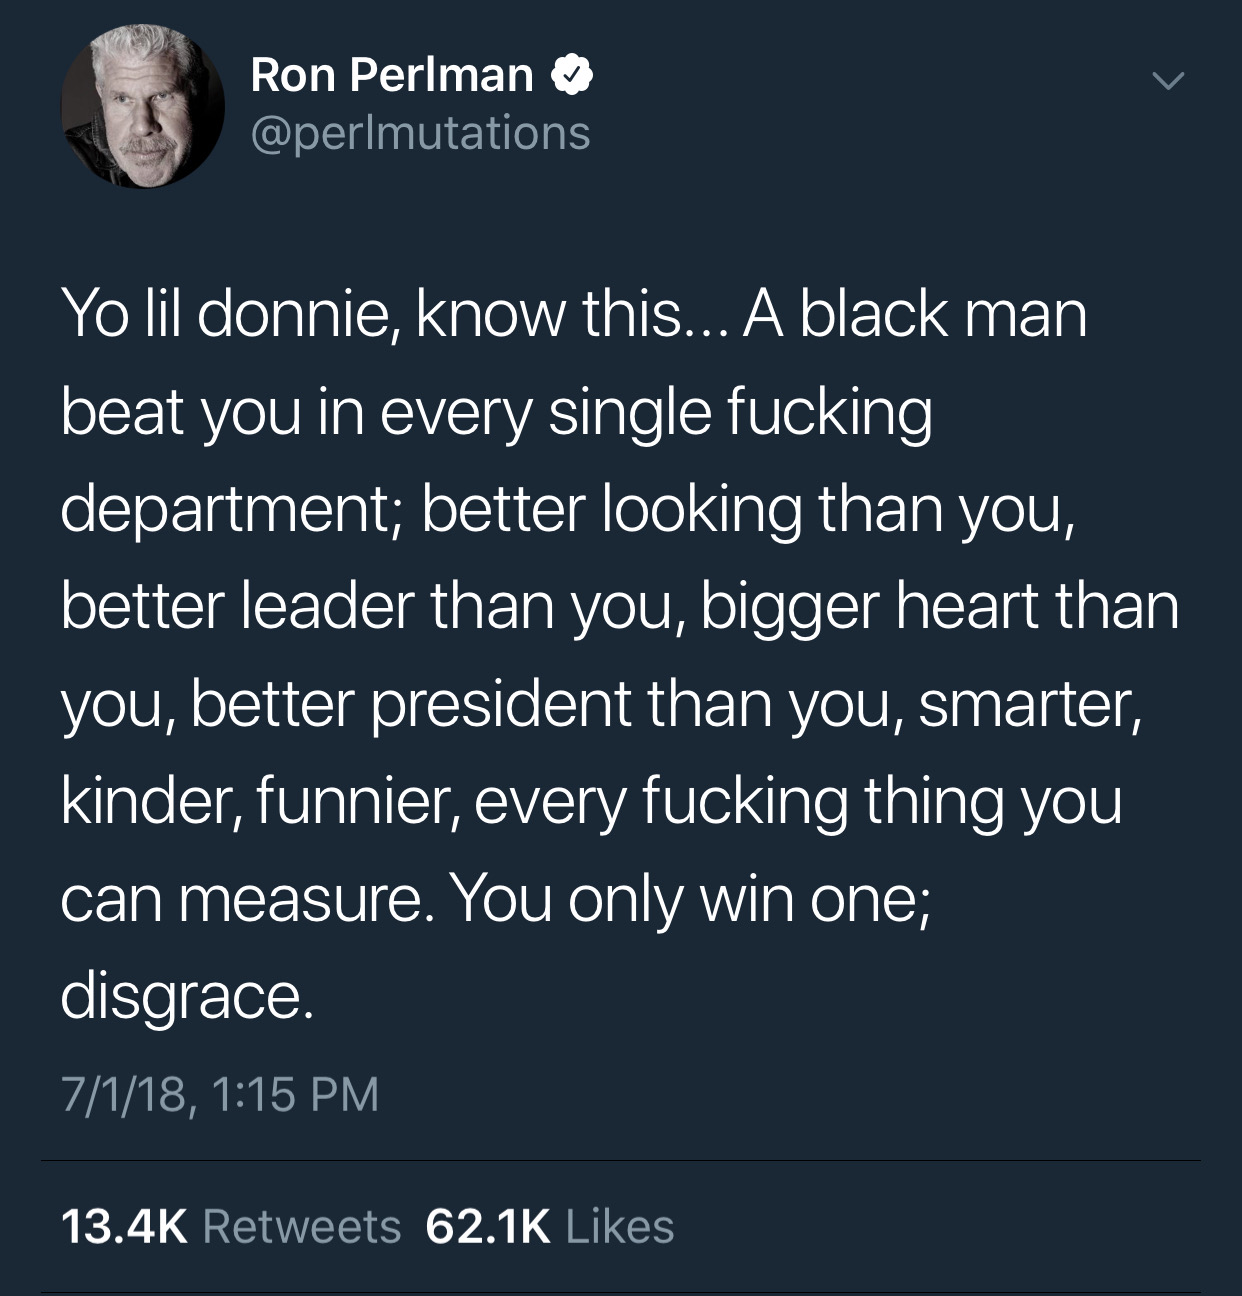This screenshot has height=1296, width=1242.
Task: Click the Likes label
Action: coord(620,1227)
